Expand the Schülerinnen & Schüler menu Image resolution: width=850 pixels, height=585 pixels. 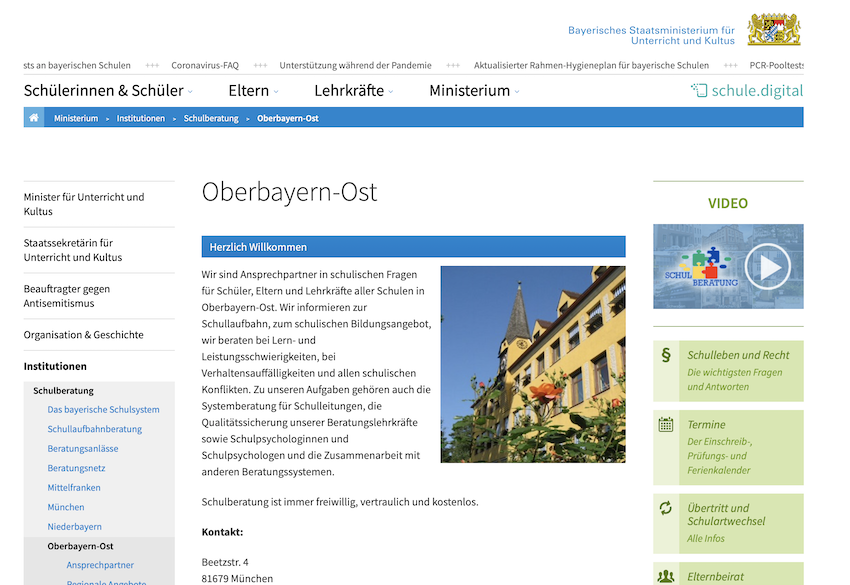click(x=108, y=90)
